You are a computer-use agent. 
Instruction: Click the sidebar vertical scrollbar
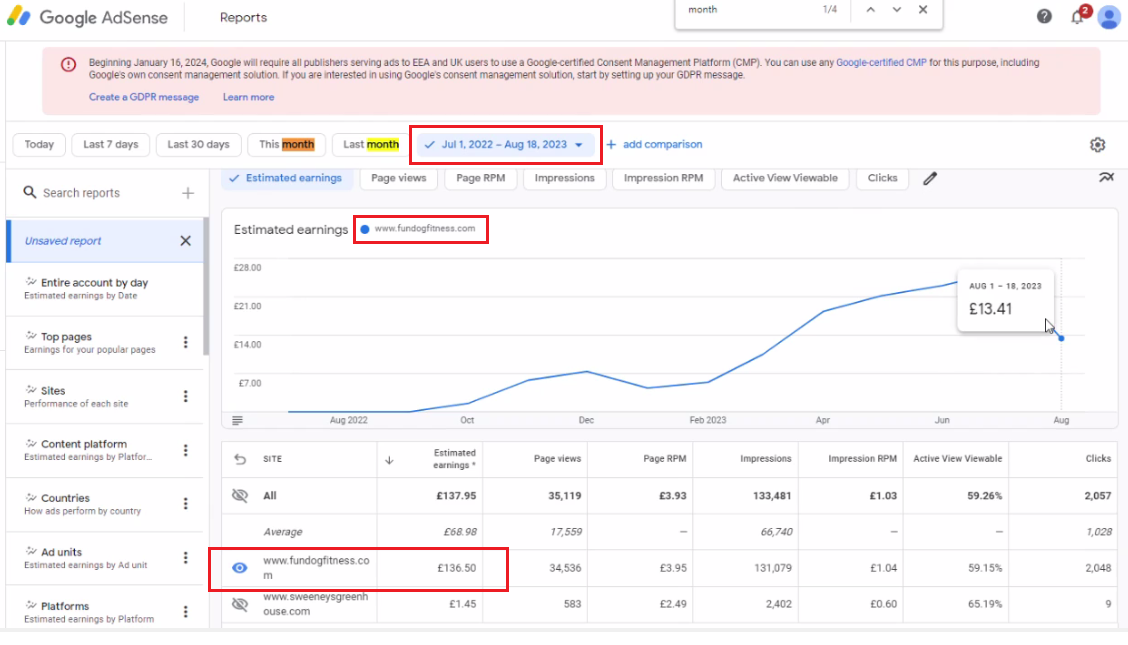[x=206, y=286]
